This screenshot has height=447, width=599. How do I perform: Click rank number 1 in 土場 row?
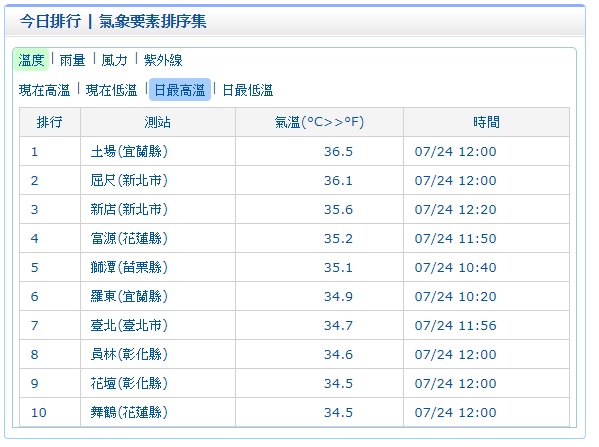point(34,152)
